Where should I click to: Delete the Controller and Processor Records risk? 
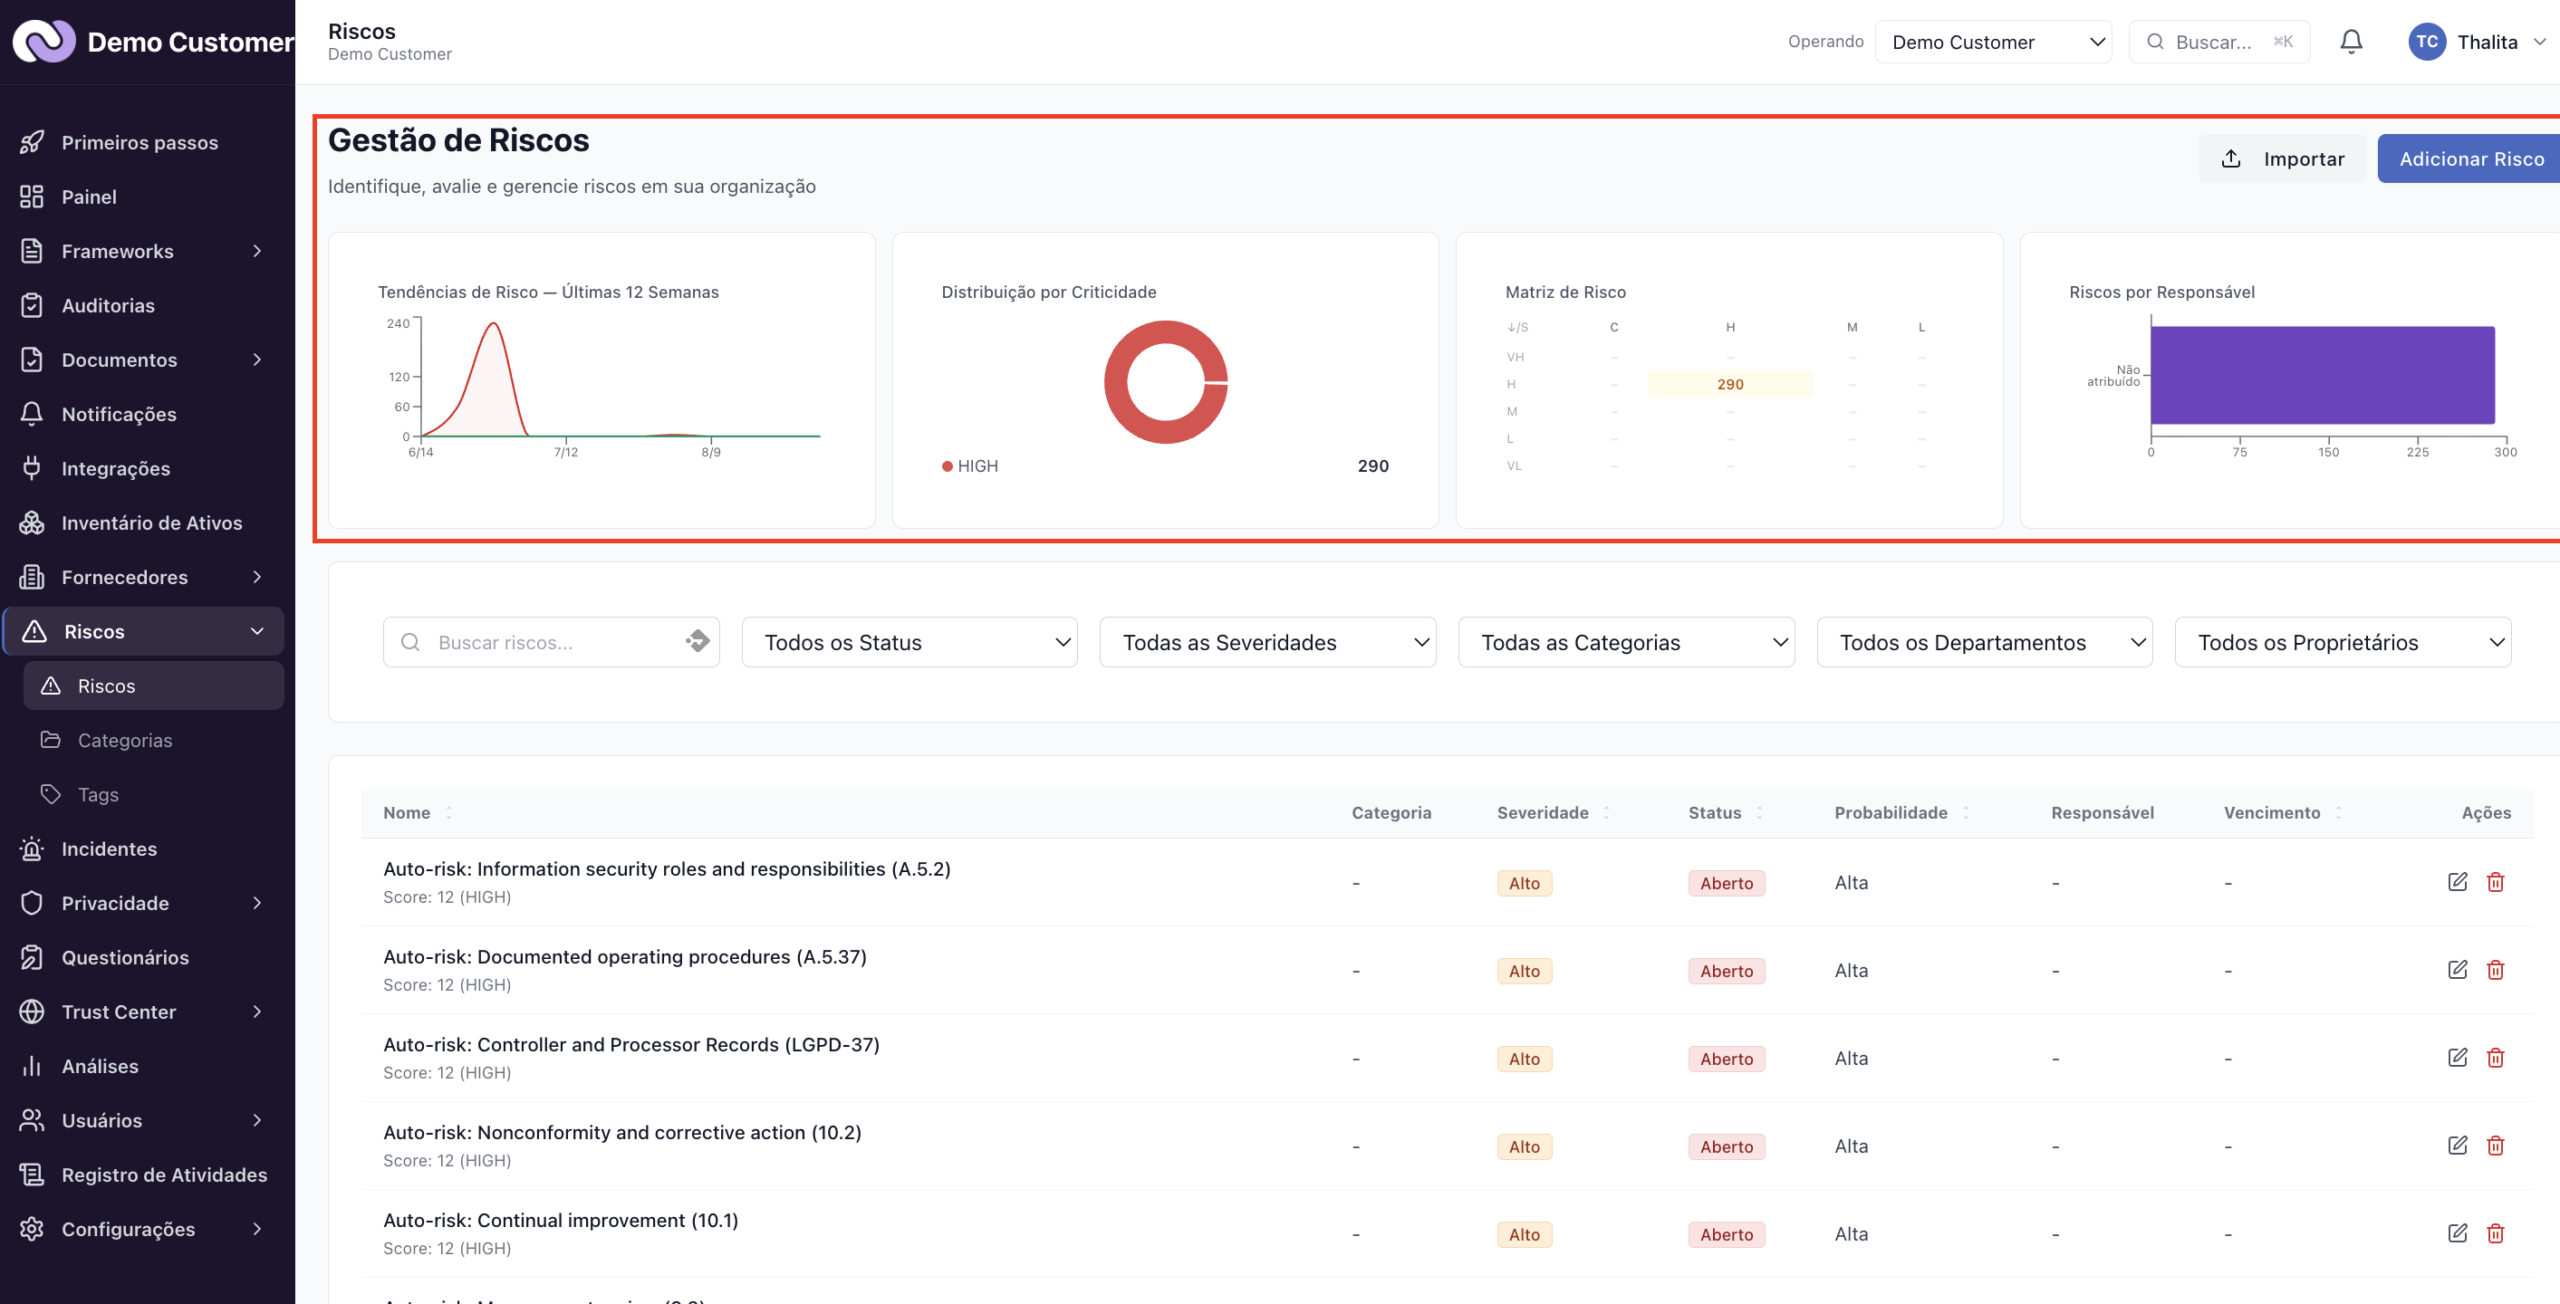(x=2495, y=1058)
